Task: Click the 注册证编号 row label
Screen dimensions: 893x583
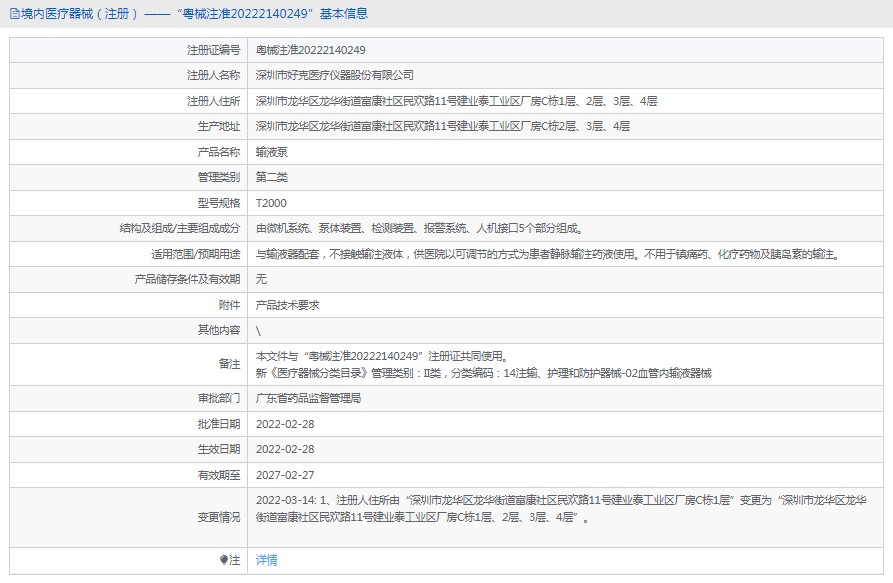Action: (x=213, y=50)
